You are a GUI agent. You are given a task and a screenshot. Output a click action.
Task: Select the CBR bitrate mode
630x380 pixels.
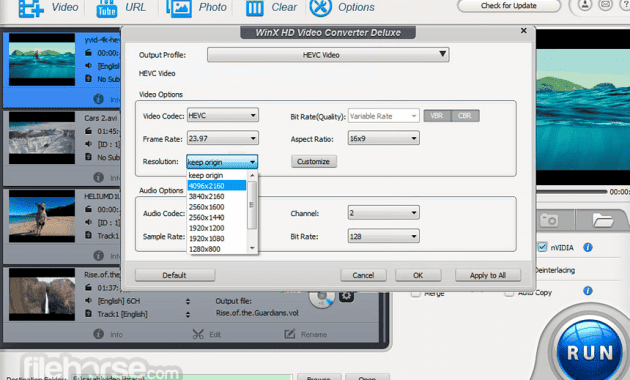465,116
